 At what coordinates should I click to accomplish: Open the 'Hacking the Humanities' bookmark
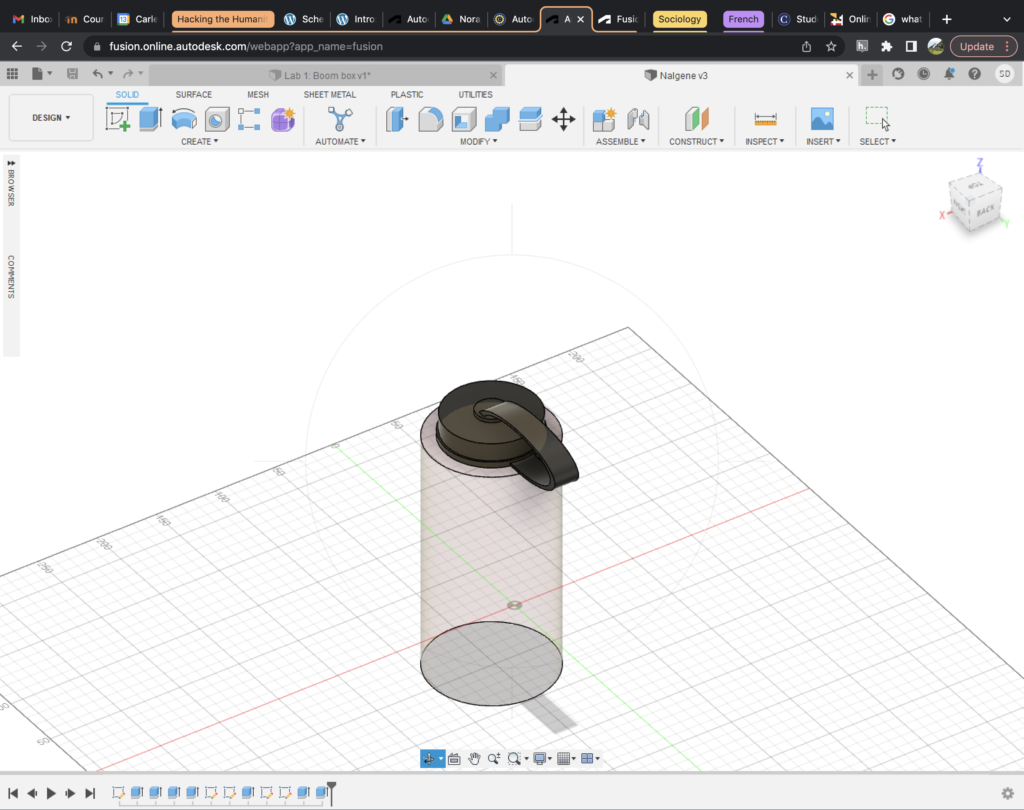pos(222,18)
